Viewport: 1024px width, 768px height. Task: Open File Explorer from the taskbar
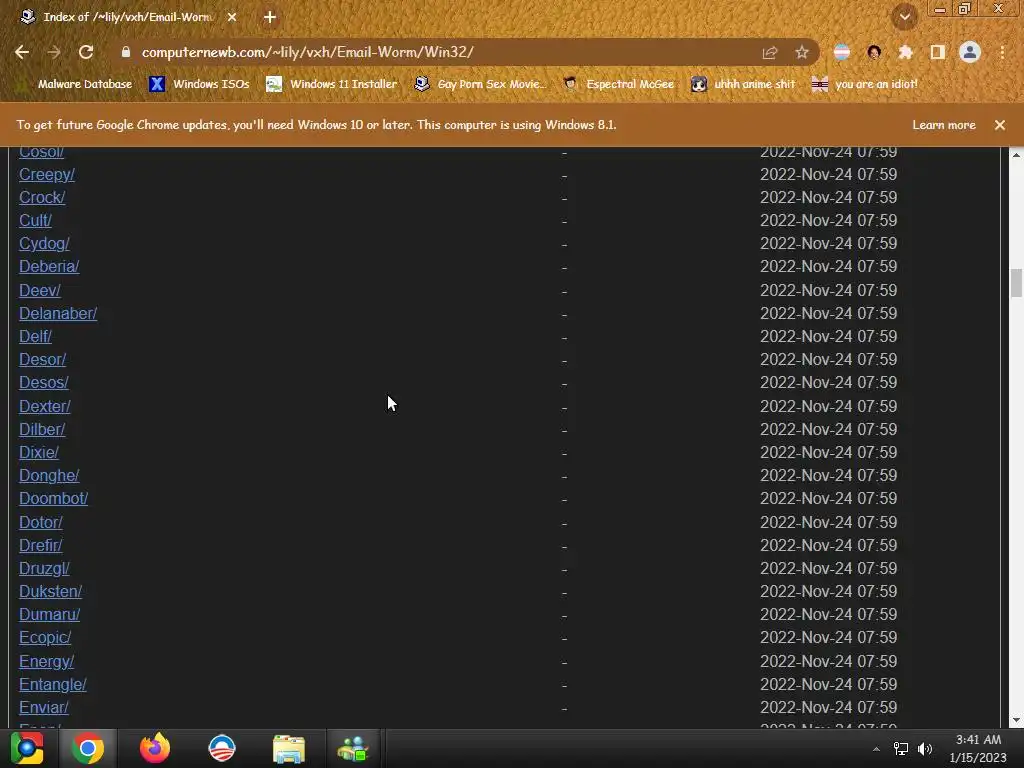pos(289,749)
